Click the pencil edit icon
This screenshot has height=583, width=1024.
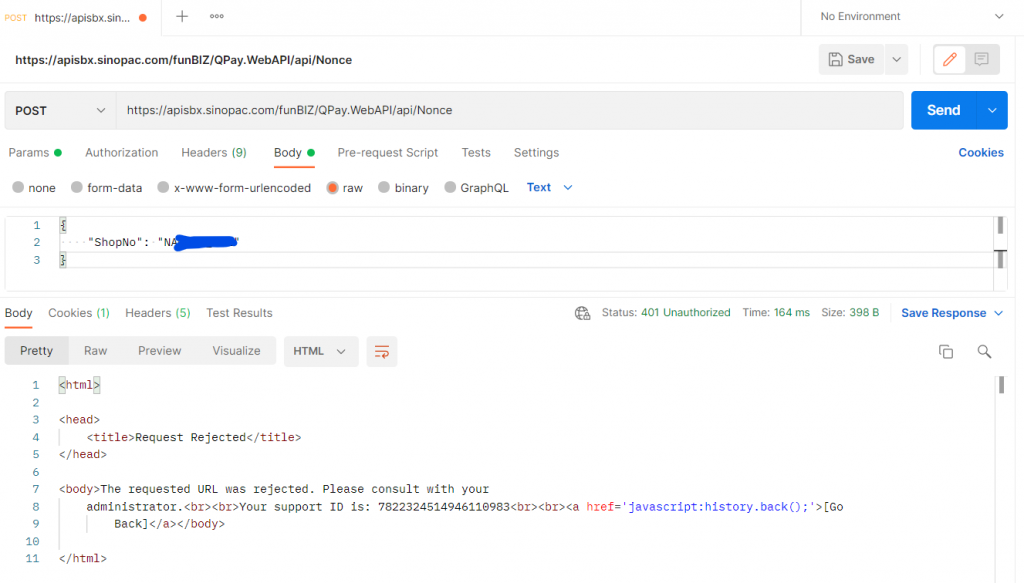[x=950, y=59]
